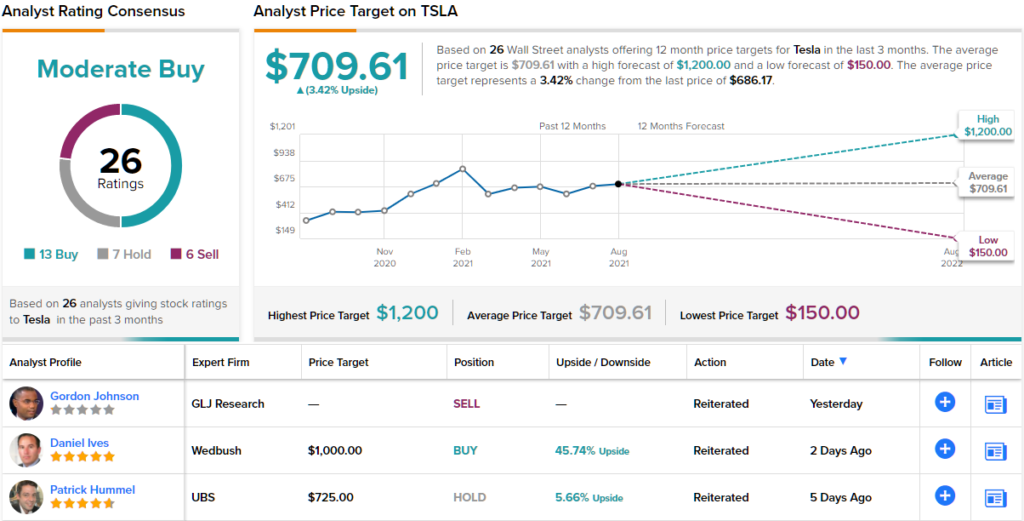Follow analyst Gordon Johnson with plus icon
This screenshot has height=521, width=1024.
tap(944, 403)
